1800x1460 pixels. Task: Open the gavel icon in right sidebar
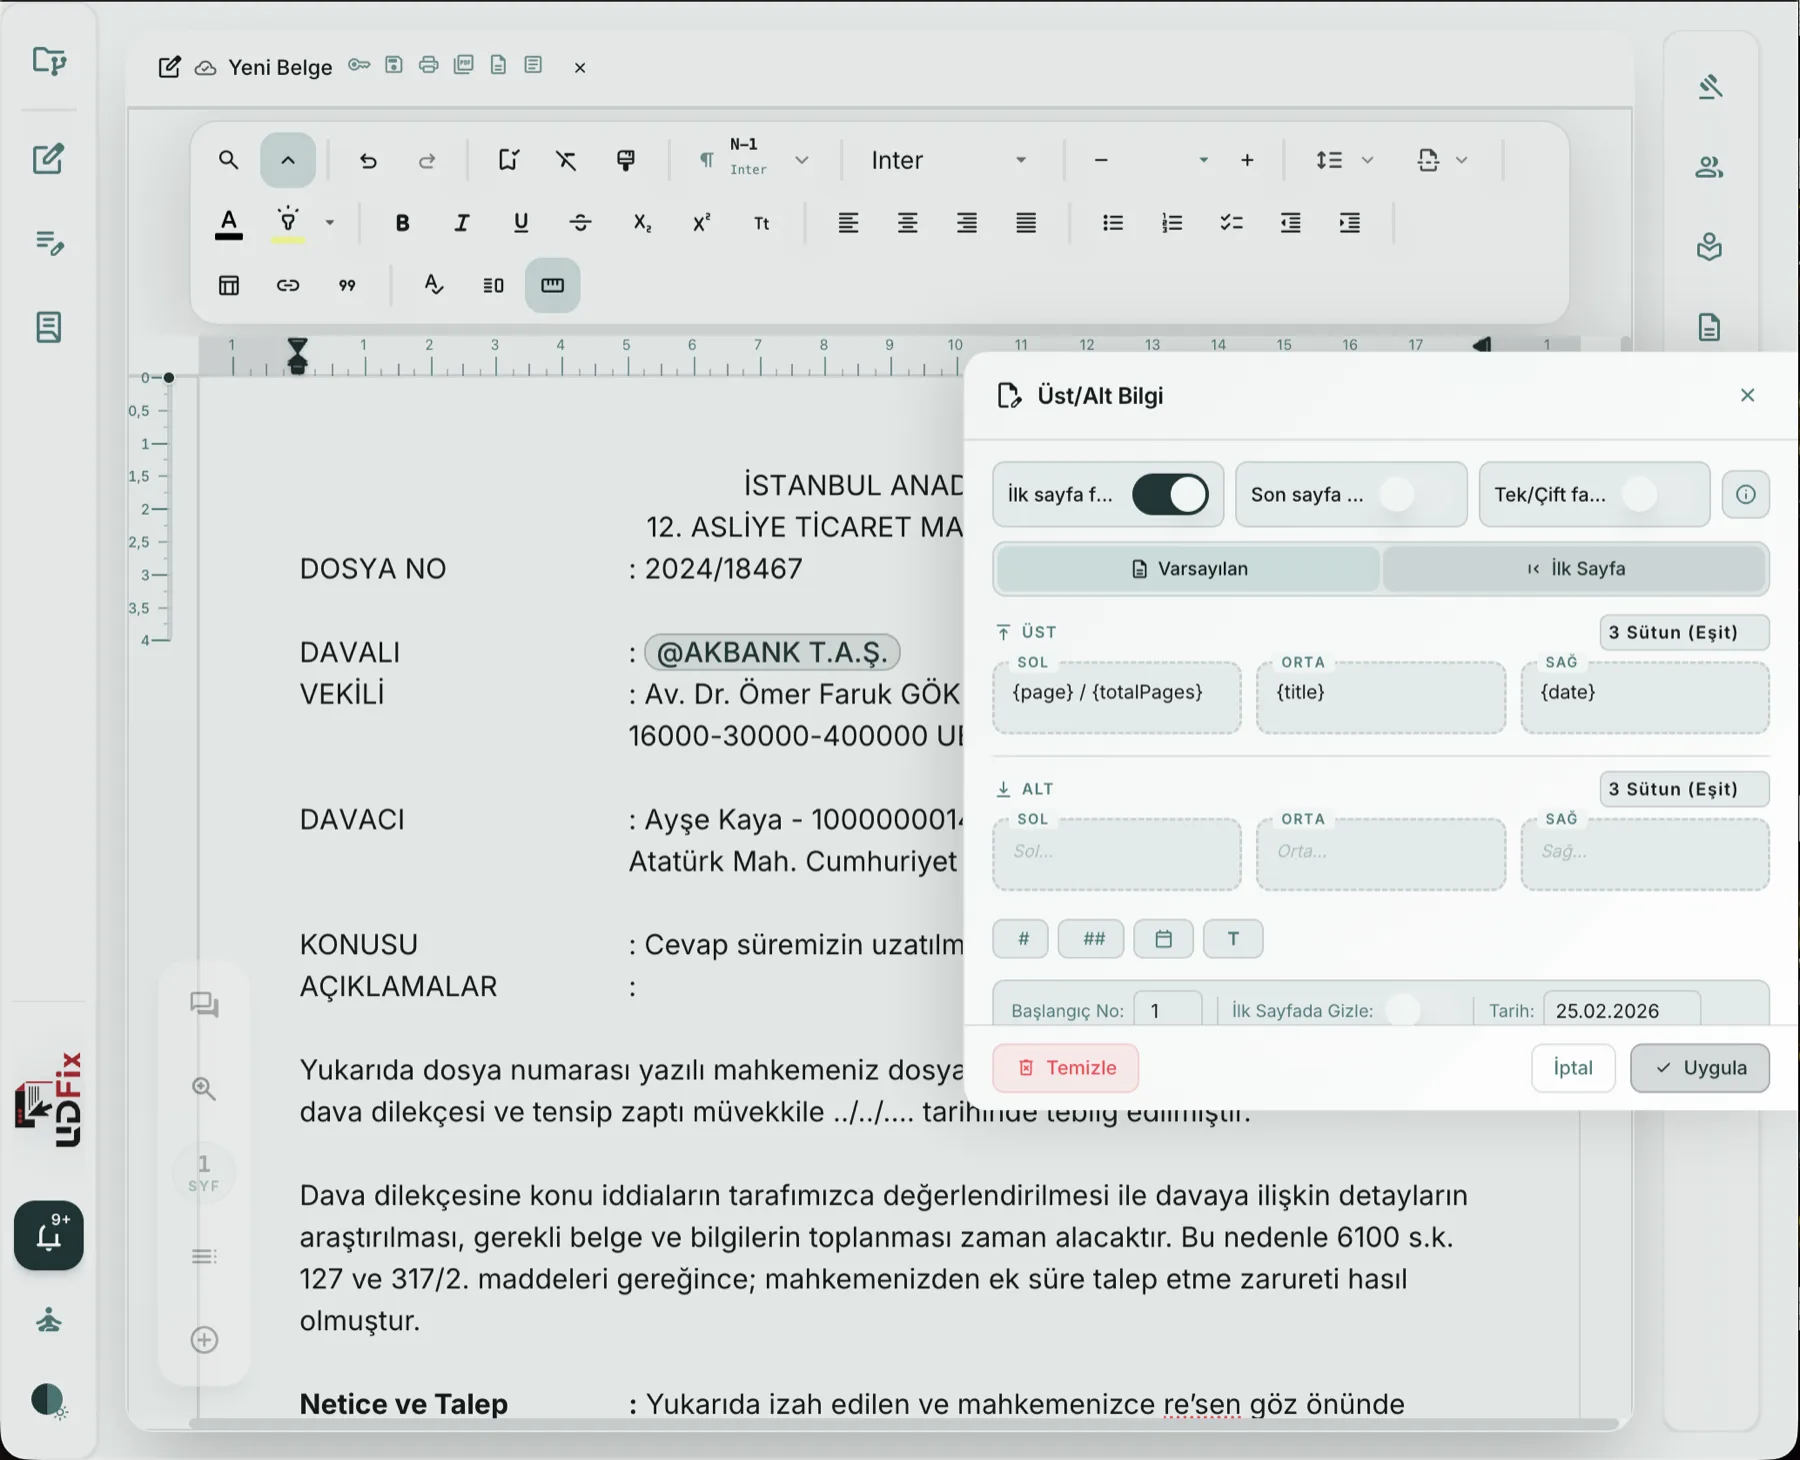(1710, 86)
